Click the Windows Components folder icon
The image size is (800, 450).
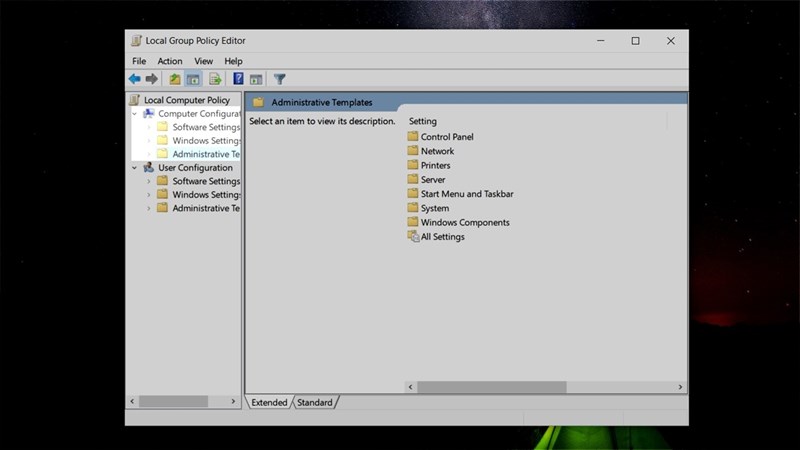coord(413,222)
